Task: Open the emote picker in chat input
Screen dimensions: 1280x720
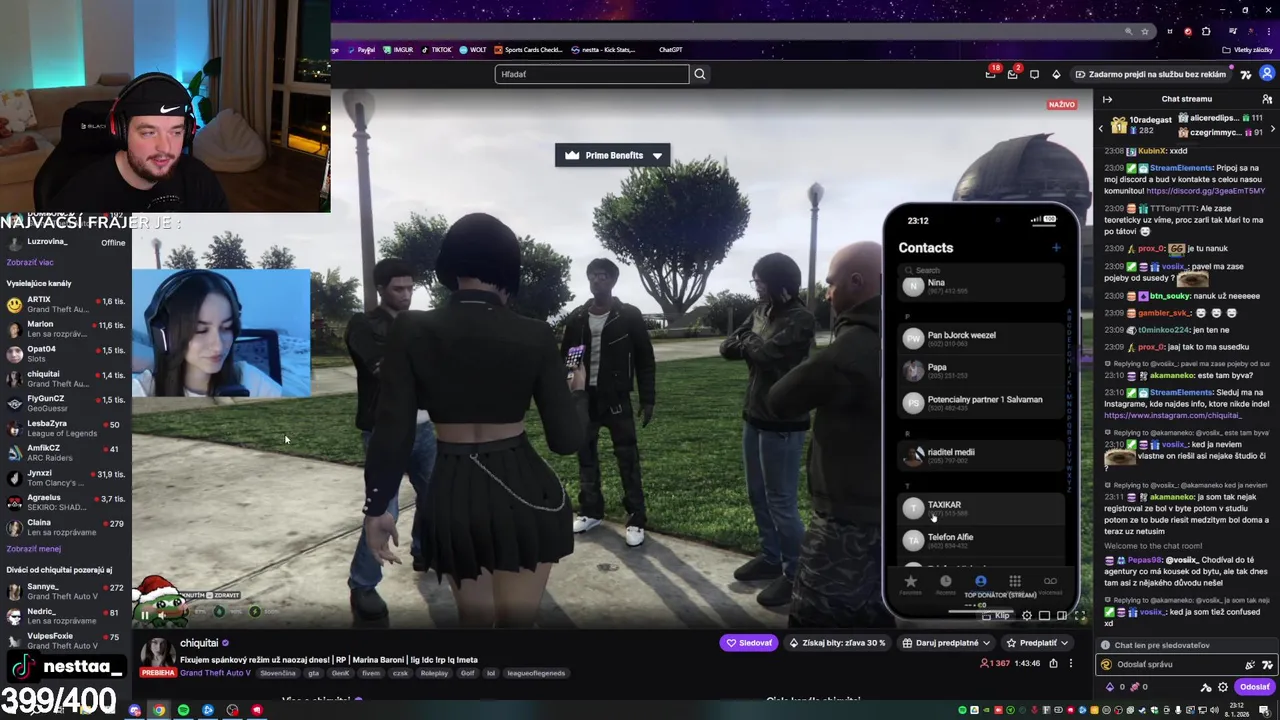Action: pos(1267,665)
